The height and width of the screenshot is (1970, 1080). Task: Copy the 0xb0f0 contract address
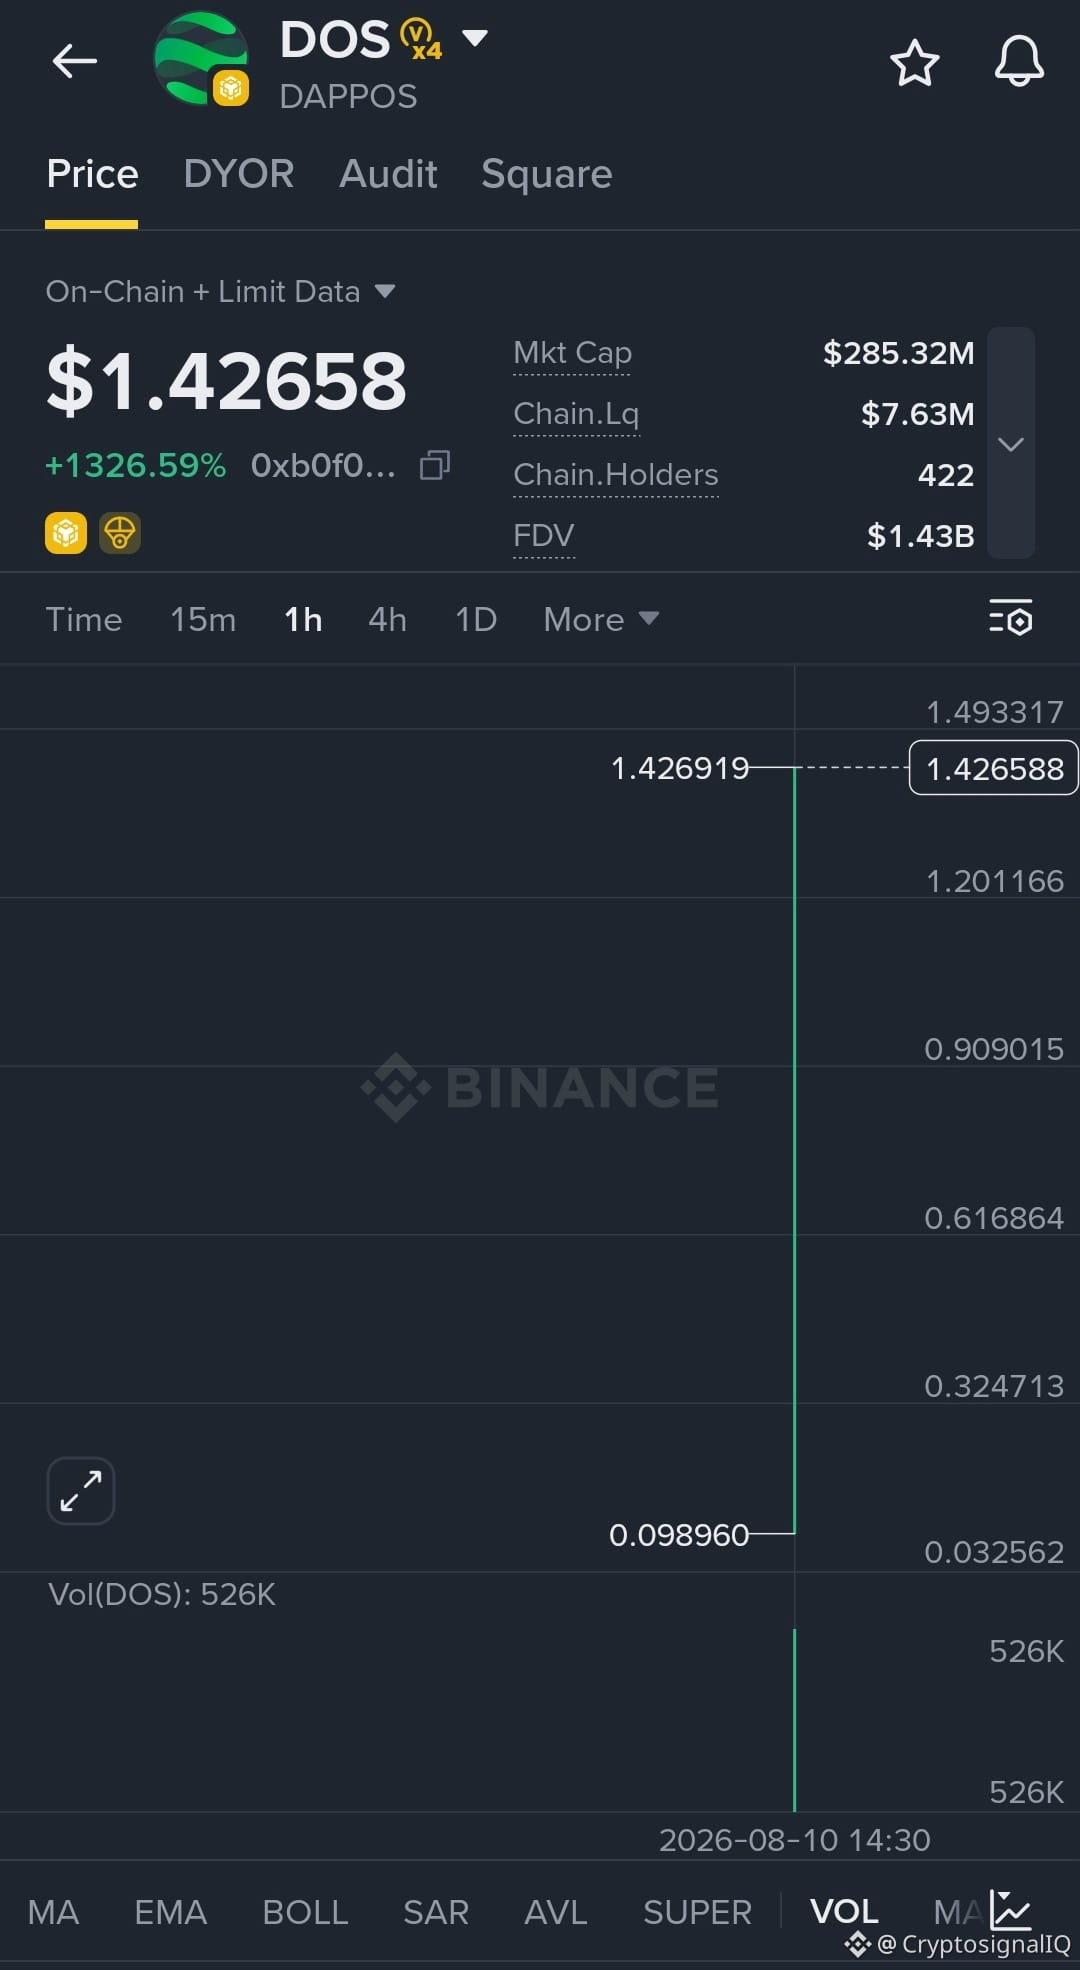tap(435, 465)
